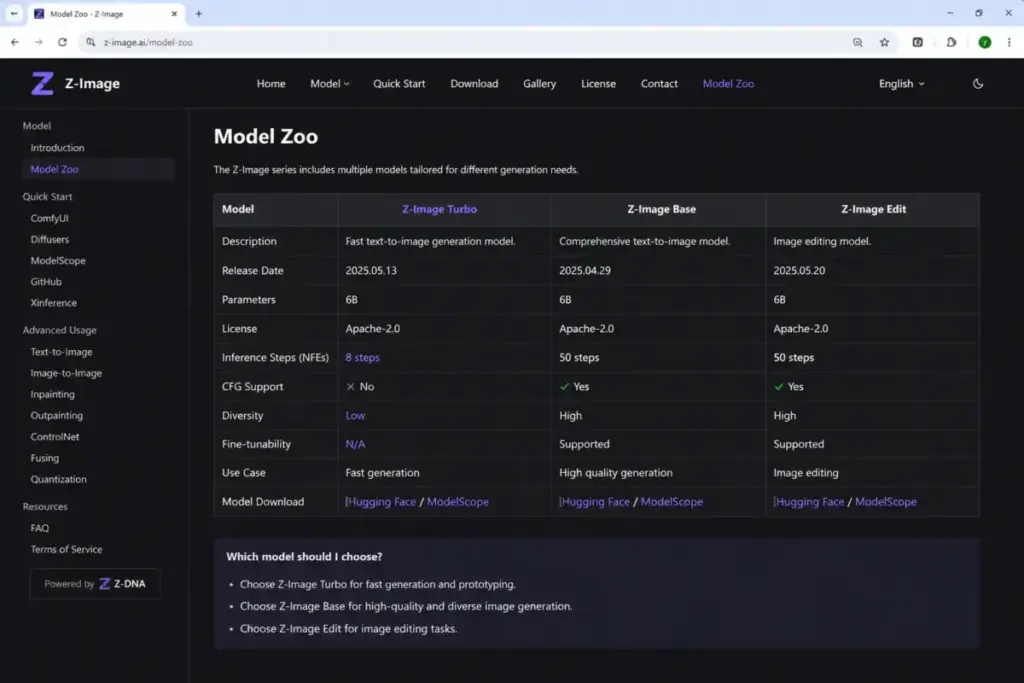Click the Z-Image logo icon
This screenshot has width=1024, height=683.
(x=42, y=84)
